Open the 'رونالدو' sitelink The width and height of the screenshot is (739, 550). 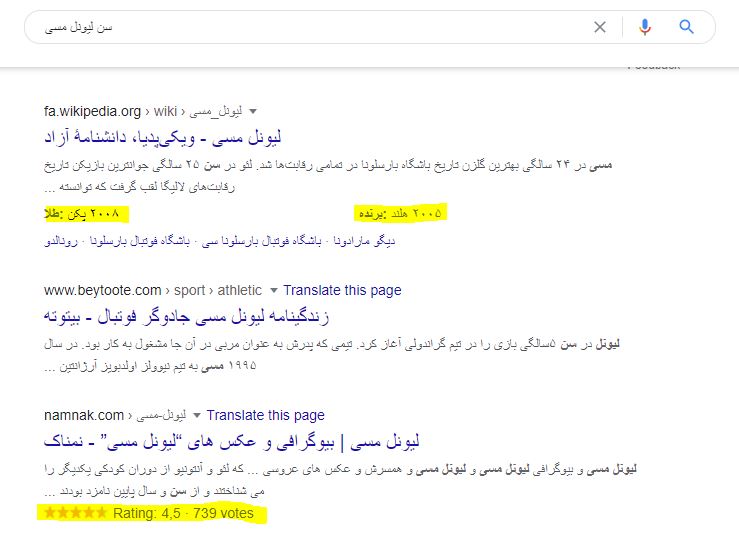[61, 241]
